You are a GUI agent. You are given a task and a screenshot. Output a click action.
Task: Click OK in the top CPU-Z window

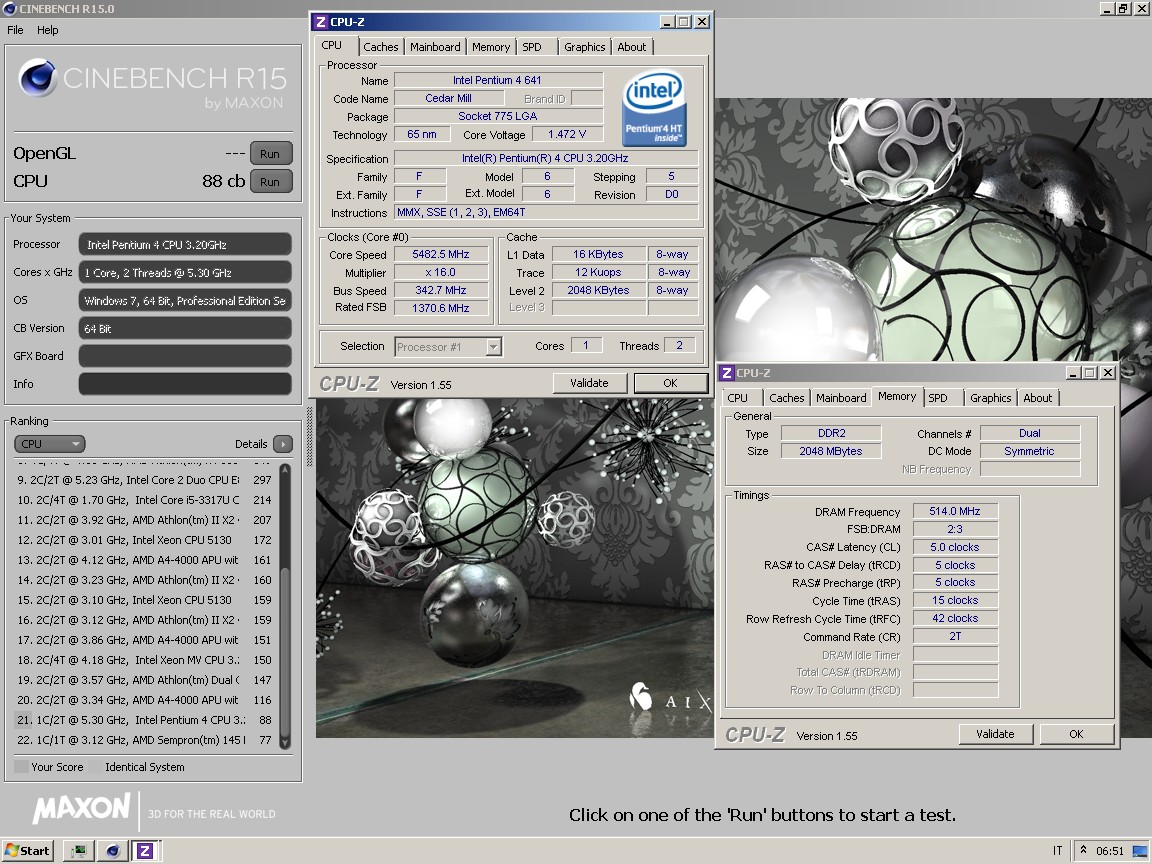[x=670, y=383]
